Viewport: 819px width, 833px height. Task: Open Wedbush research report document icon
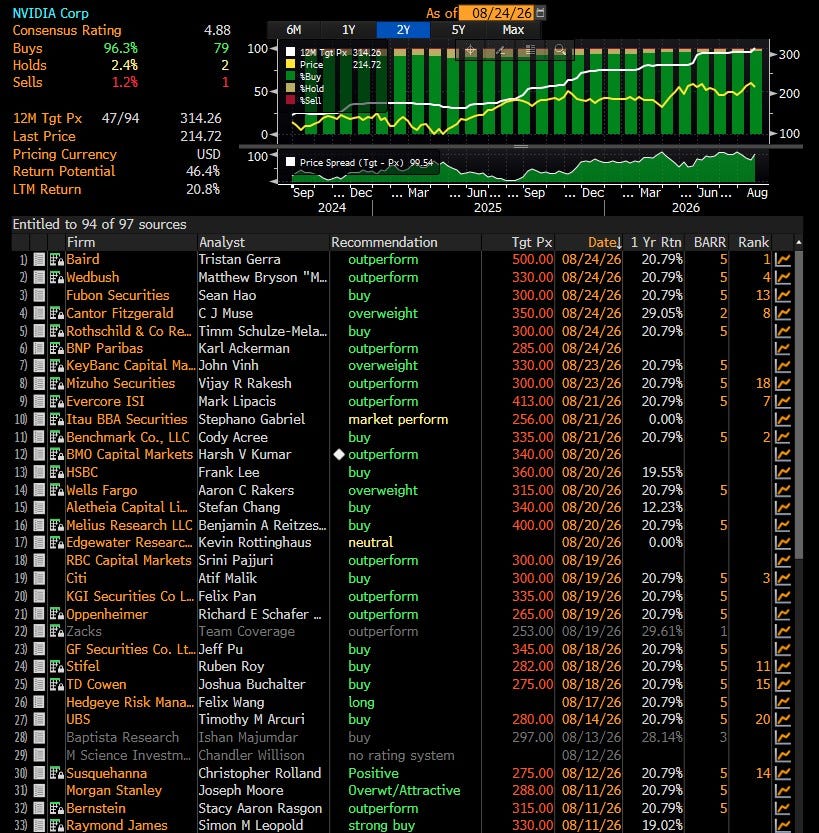click(x=39, y=277)
